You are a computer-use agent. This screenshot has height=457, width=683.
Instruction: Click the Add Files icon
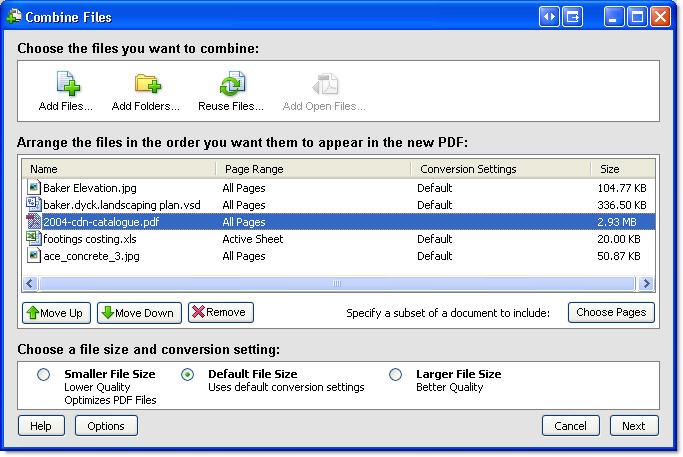coord(66,84)
